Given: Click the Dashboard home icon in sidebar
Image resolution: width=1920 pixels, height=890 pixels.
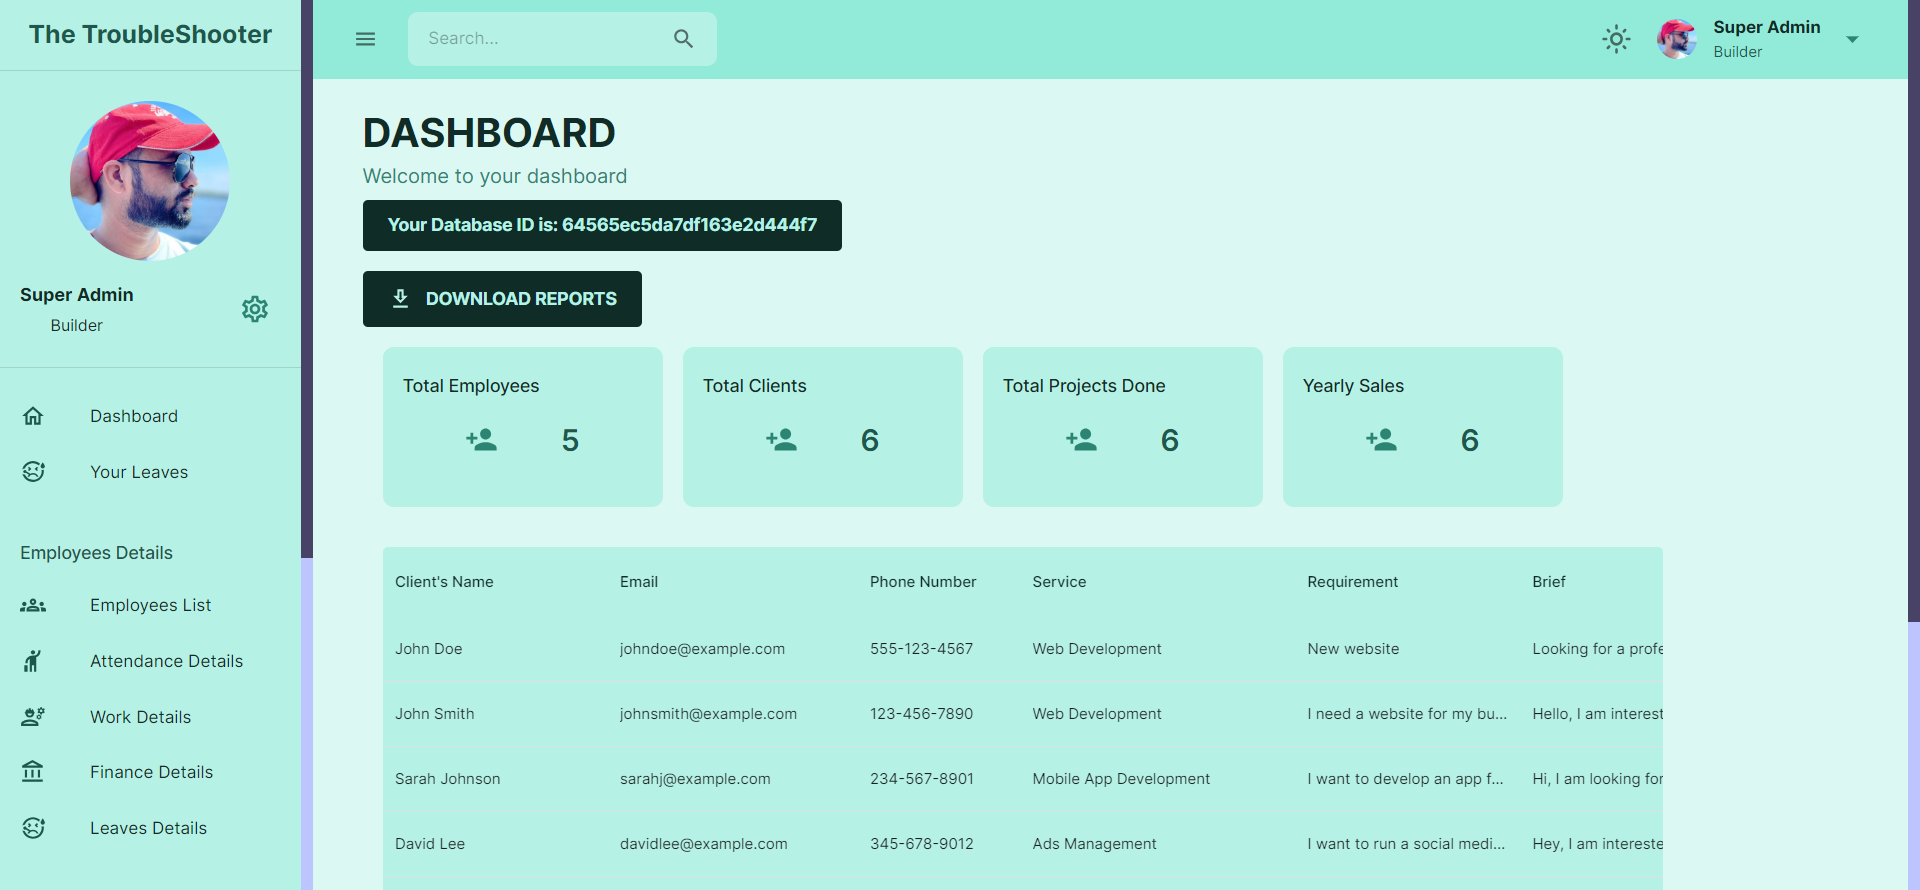Looking at the screenshot, I should [x=33, y=416].
